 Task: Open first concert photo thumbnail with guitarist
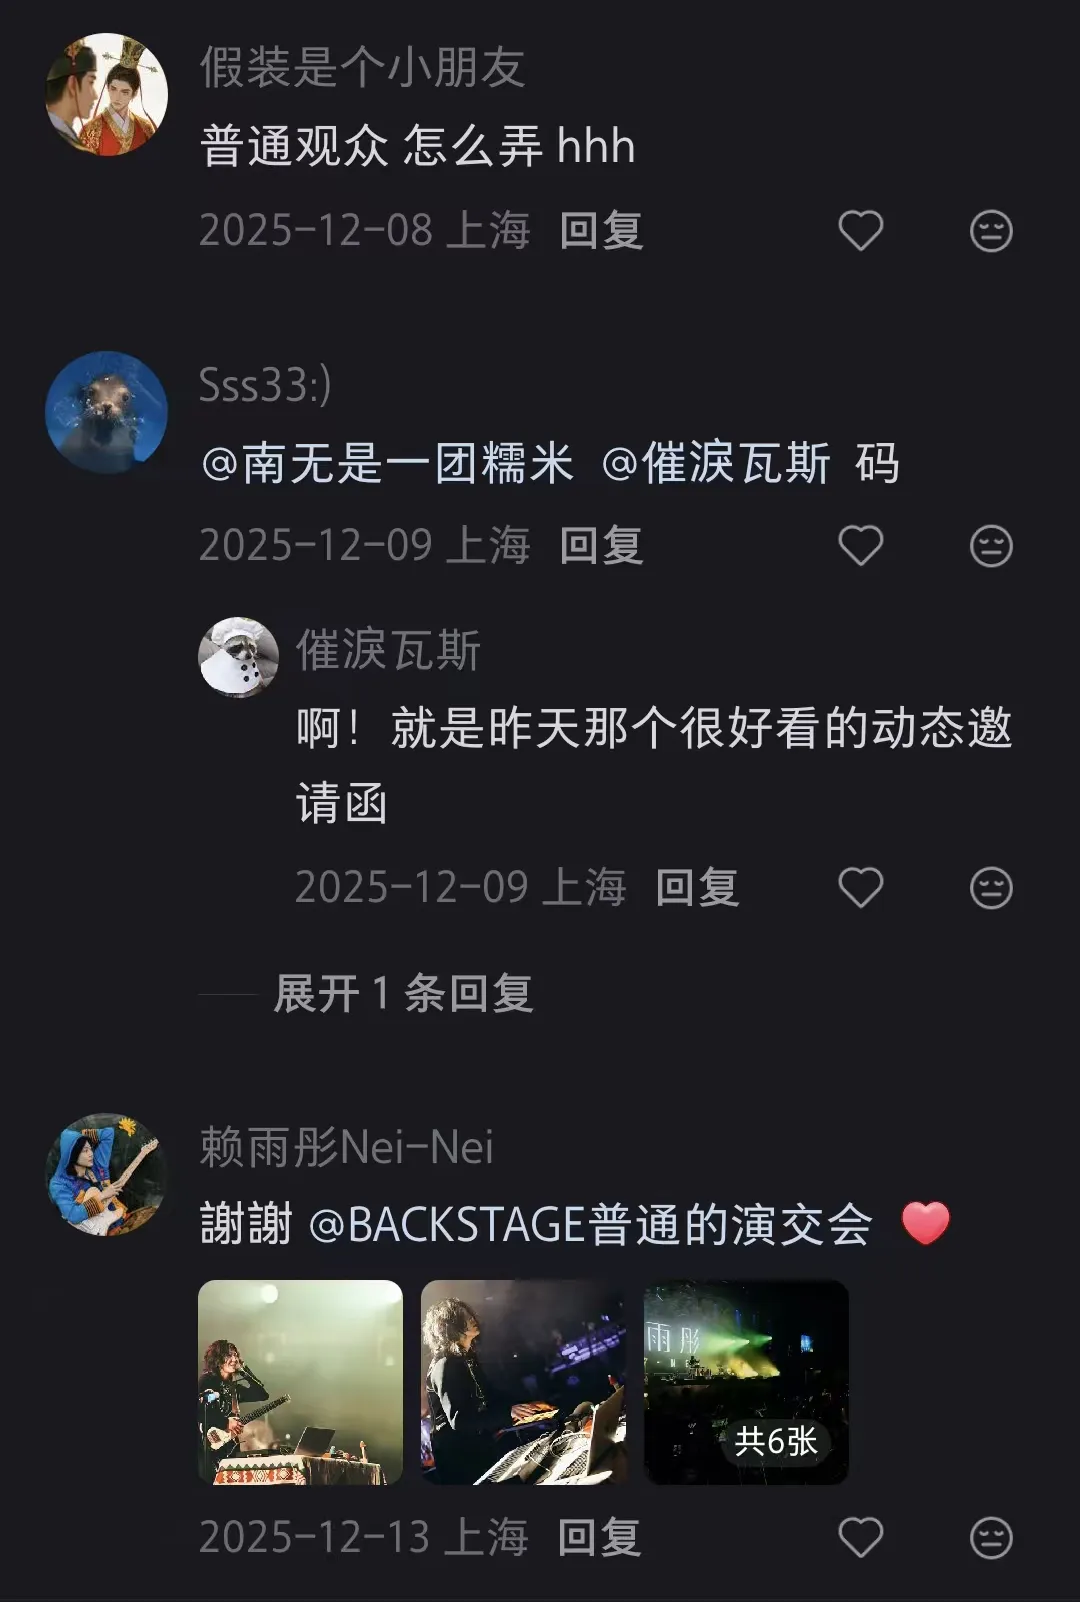pyautogui.click(x=301, y=1382)
